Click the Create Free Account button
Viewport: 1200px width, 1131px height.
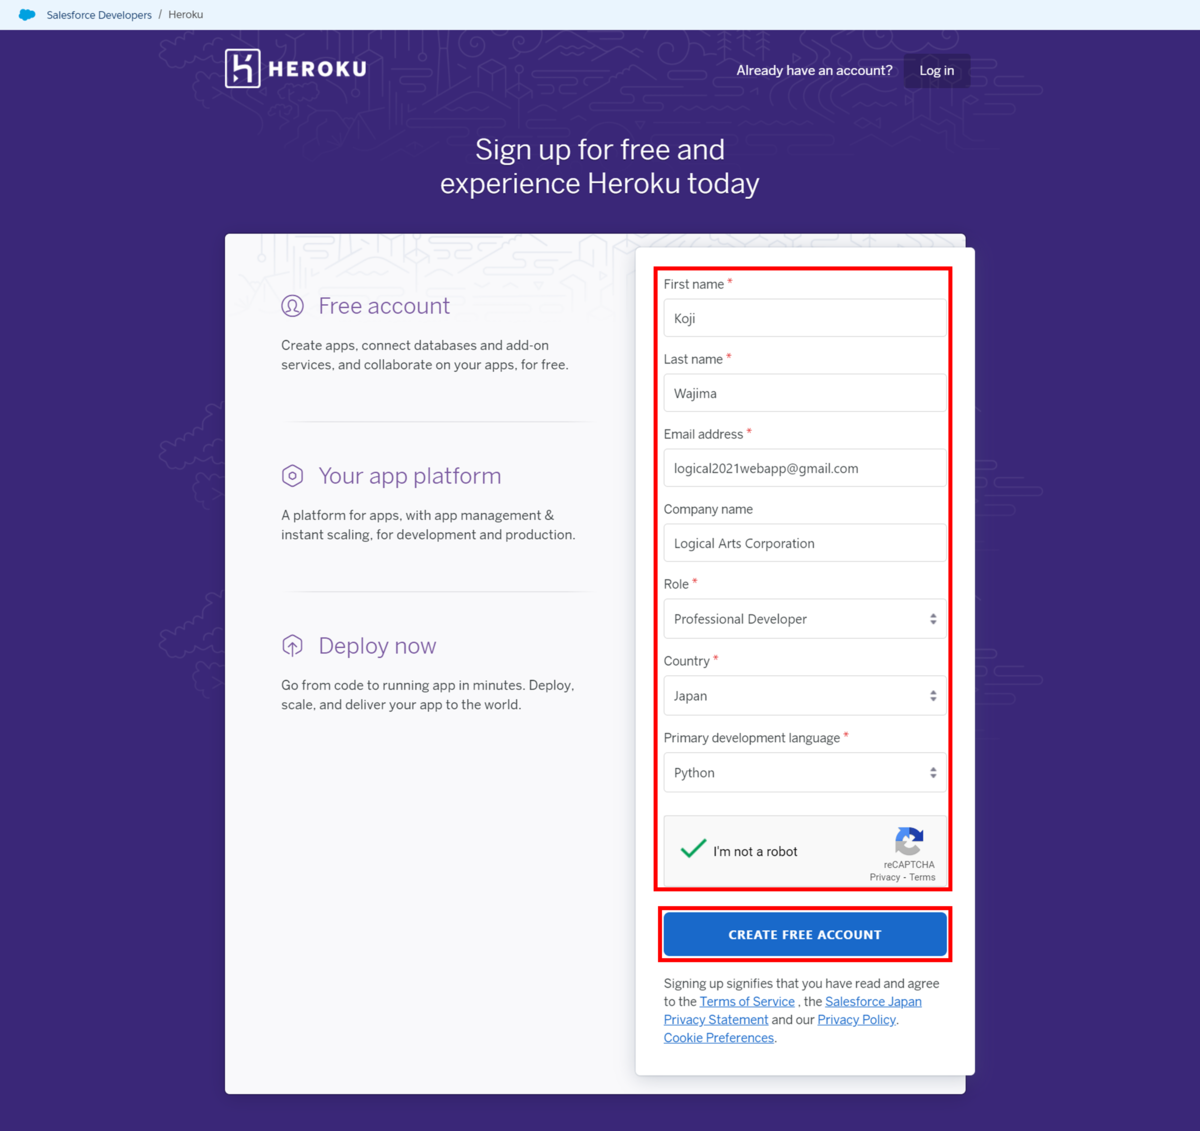805,934
